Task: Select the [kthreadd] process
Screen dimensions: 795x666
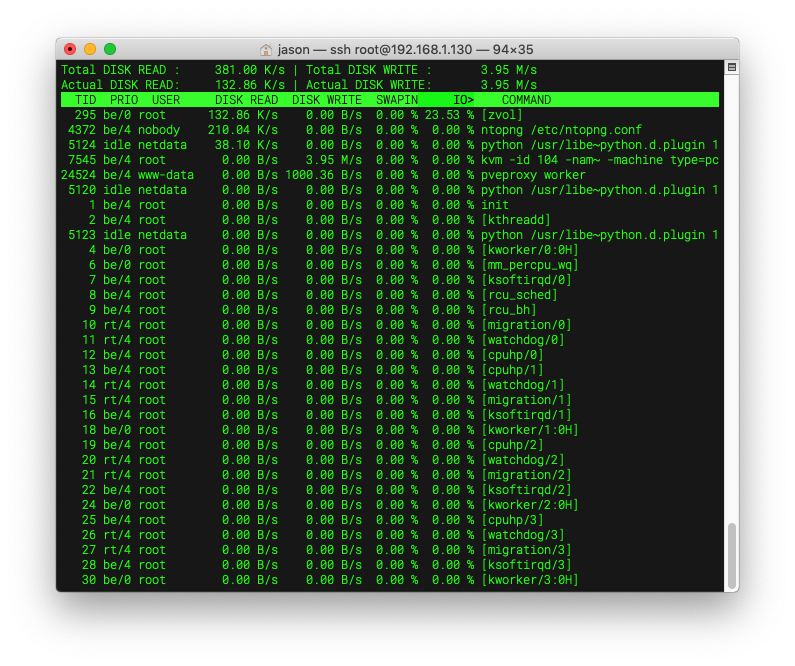Action: [516, 220]
